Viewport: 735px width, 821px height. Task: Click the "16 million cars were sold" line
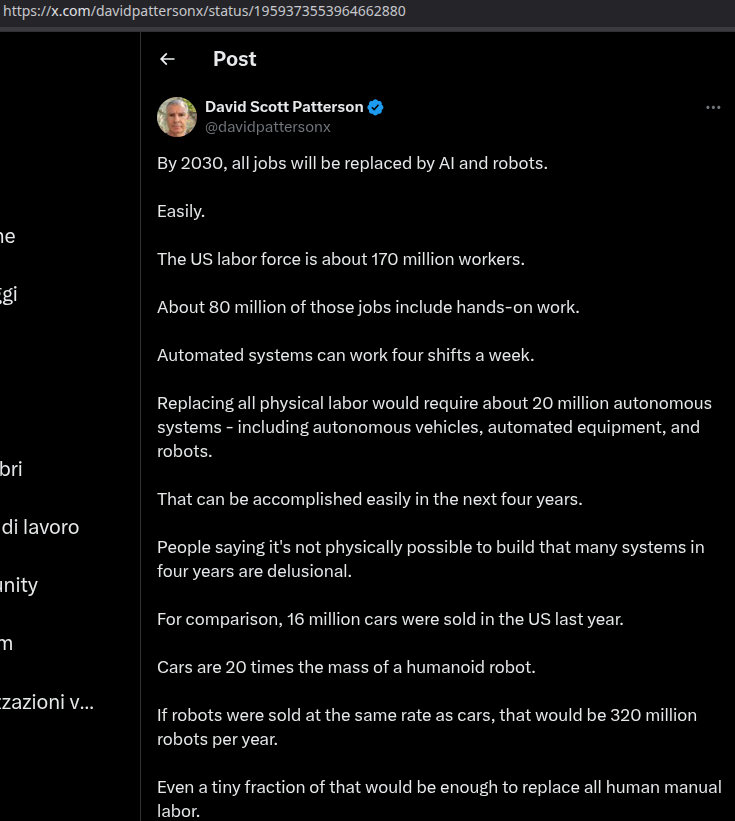(x=390, y=619)
